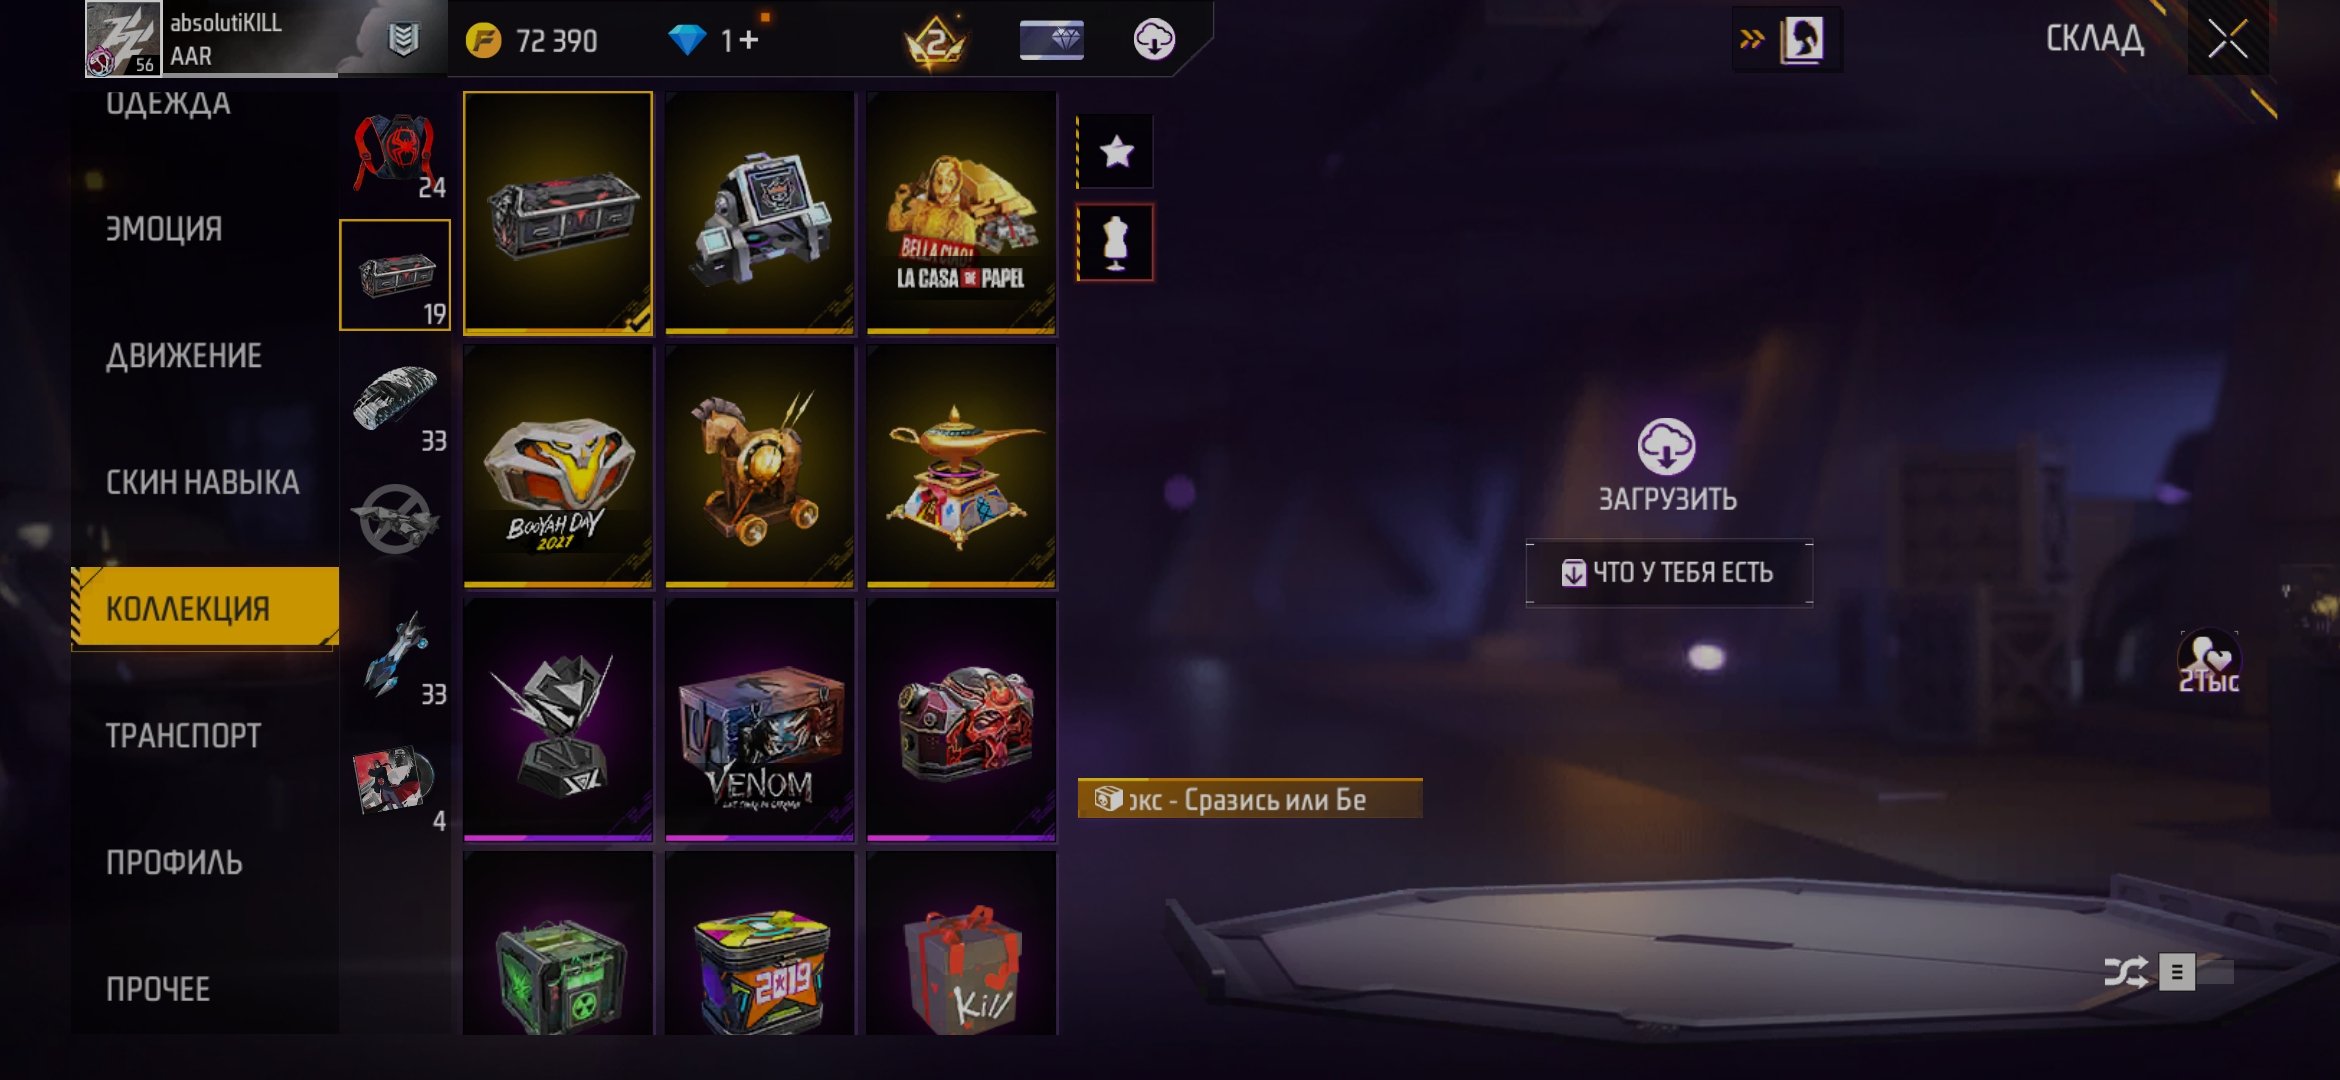Expand the double-arrow panel at top
Image resolution: width=2340 pixels, height=1080 pixels.
coord(1751,40)
